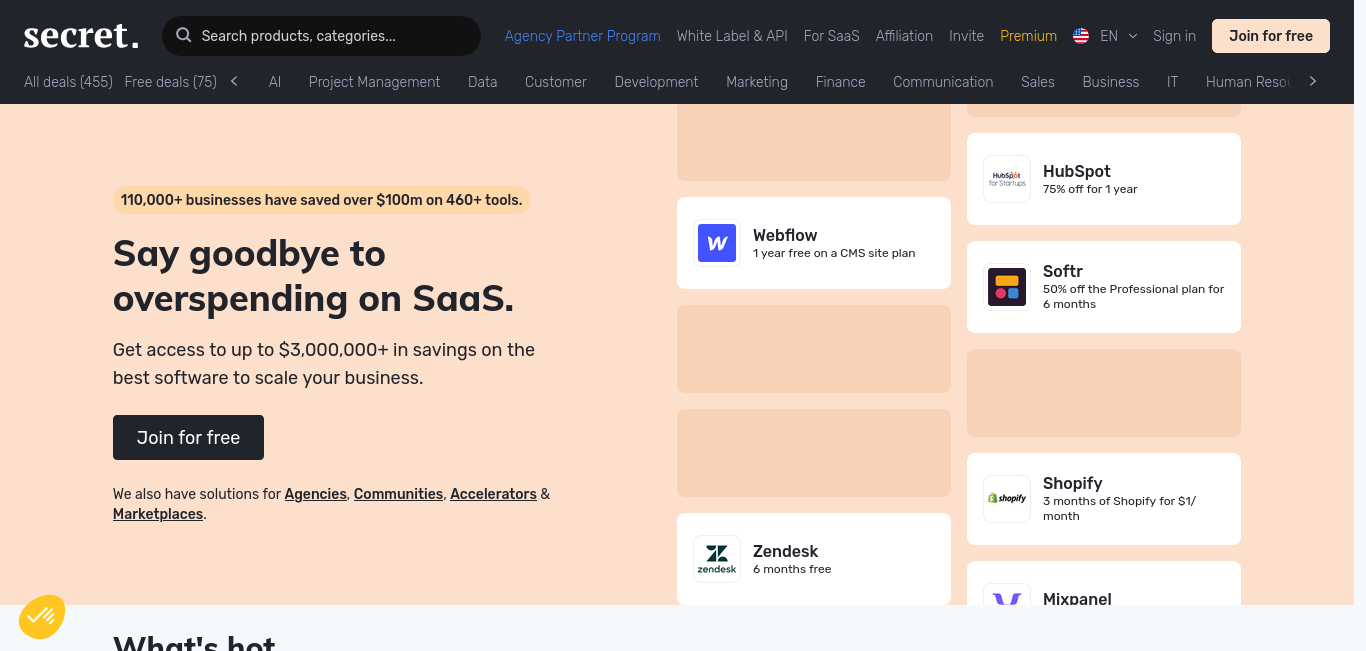
Task: Open the Agencies solutions link
Action: 316,494
